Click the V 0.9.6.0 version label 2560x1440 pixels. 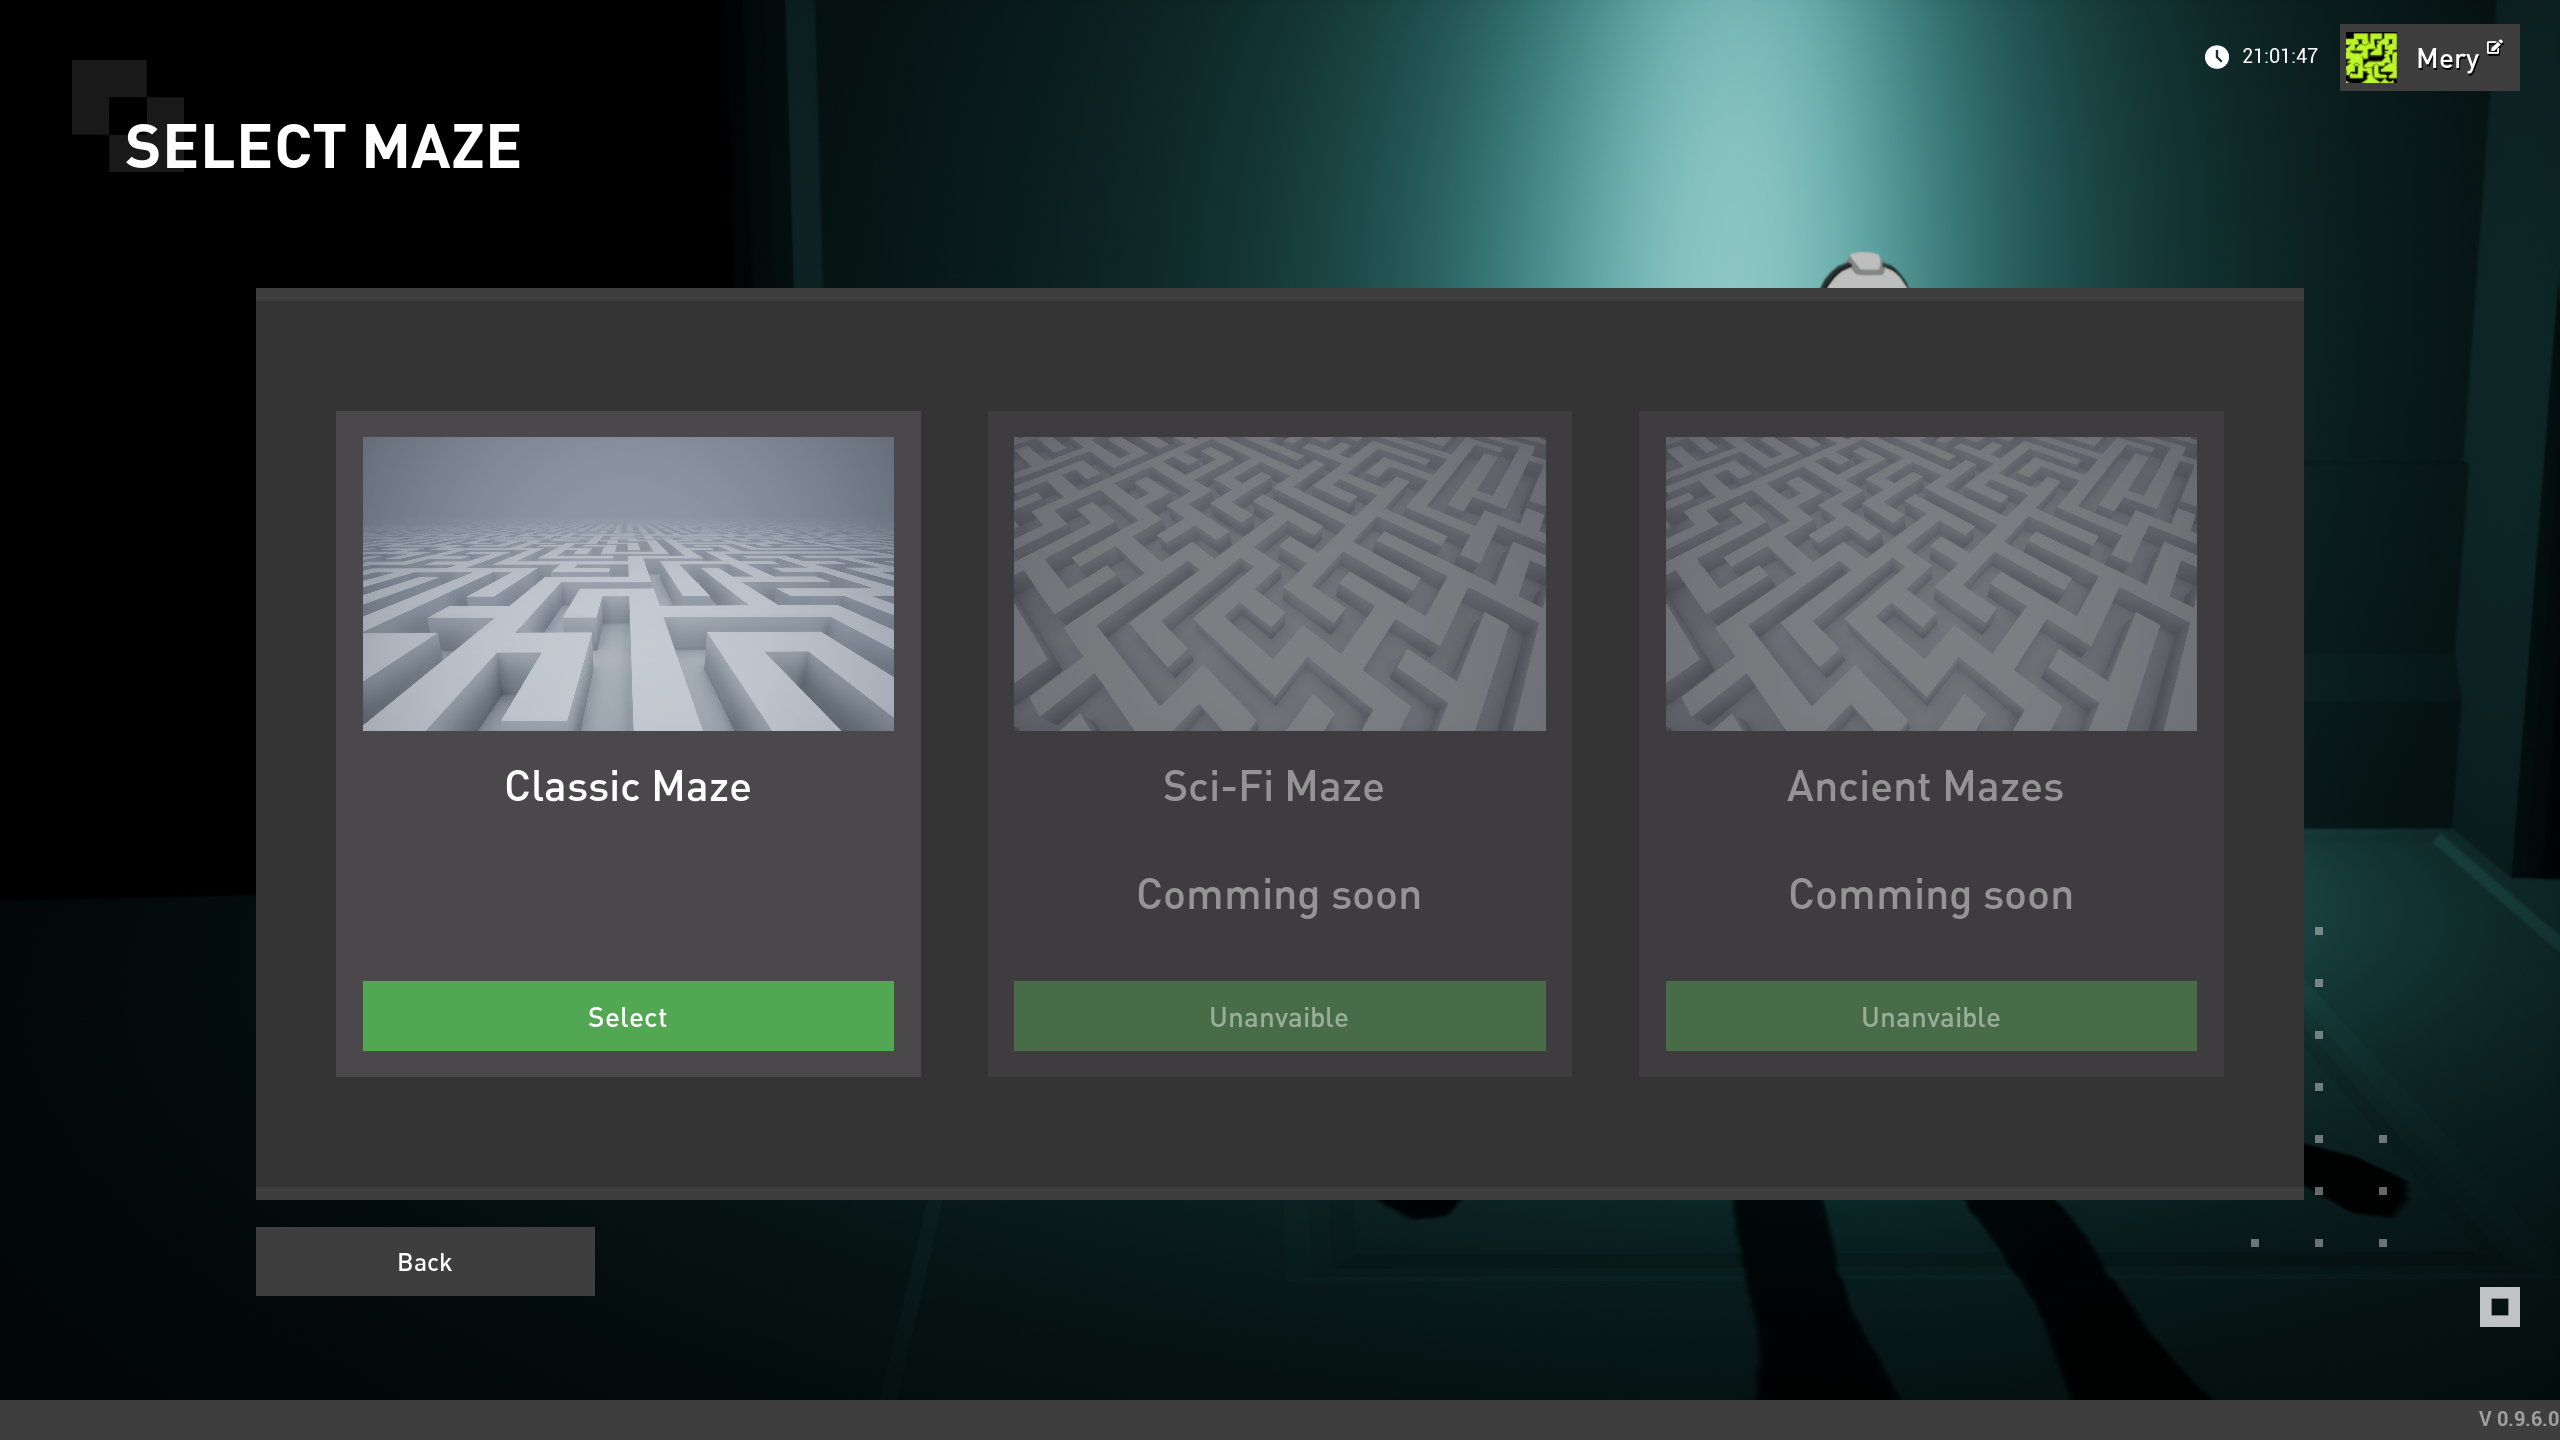tap(2518, 1419)
